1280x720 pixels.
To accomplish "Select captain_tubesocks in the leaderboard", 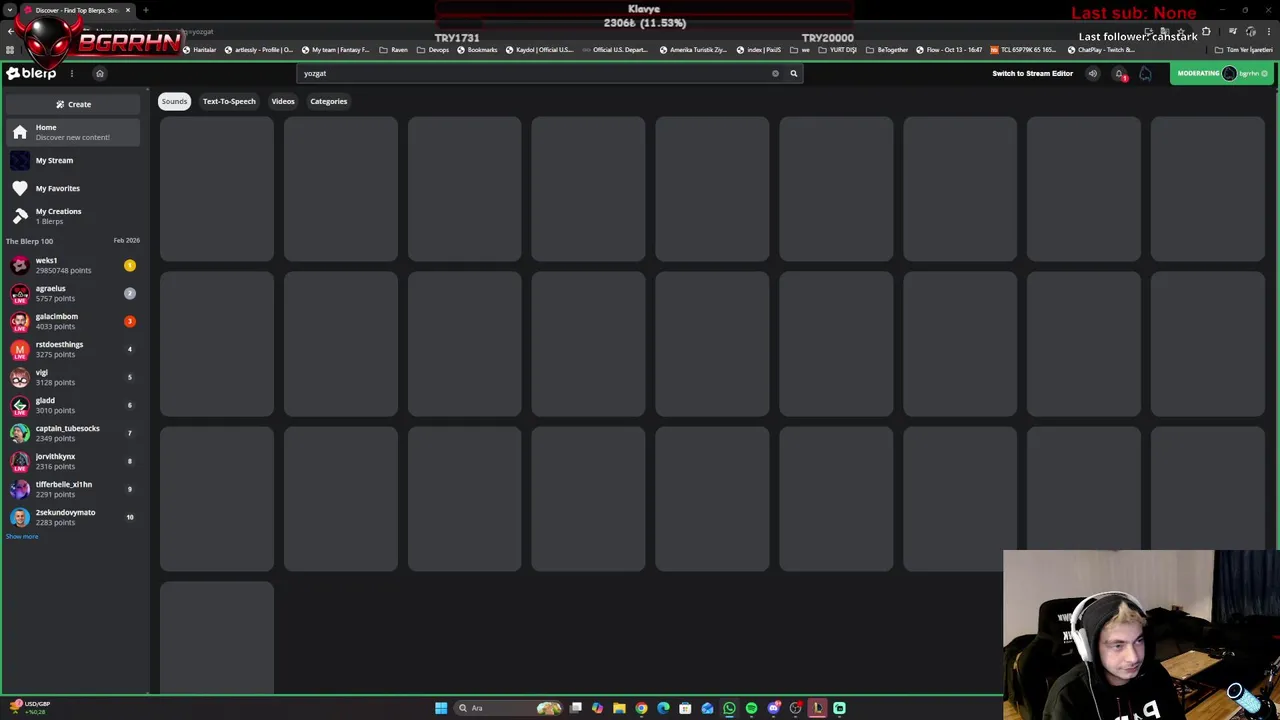I will [x=73, y=433].
